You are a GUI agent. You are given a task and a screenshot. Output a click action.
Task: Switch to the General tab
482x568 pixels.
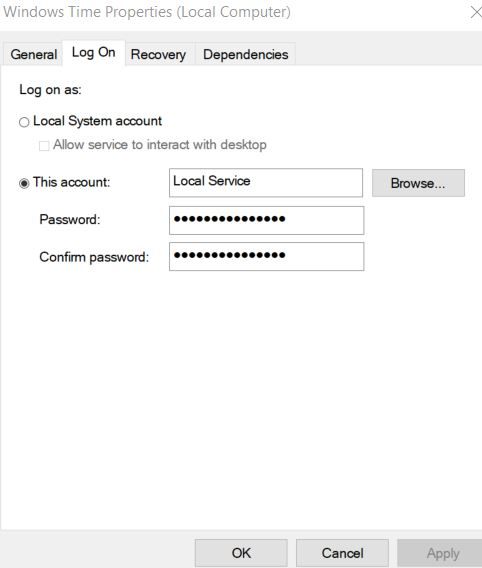coord(33,54)
